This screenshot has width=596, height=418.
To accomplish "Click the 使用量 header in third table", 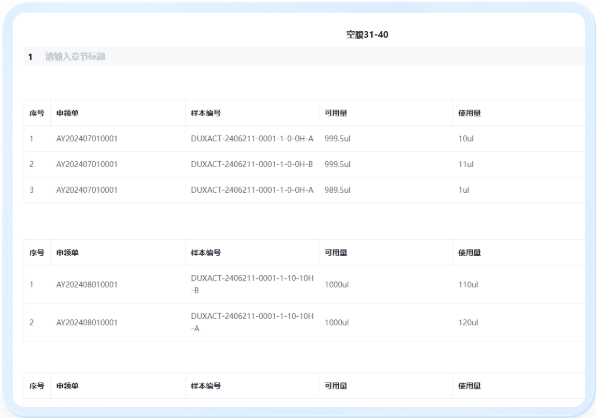I will tap(469, 386).
